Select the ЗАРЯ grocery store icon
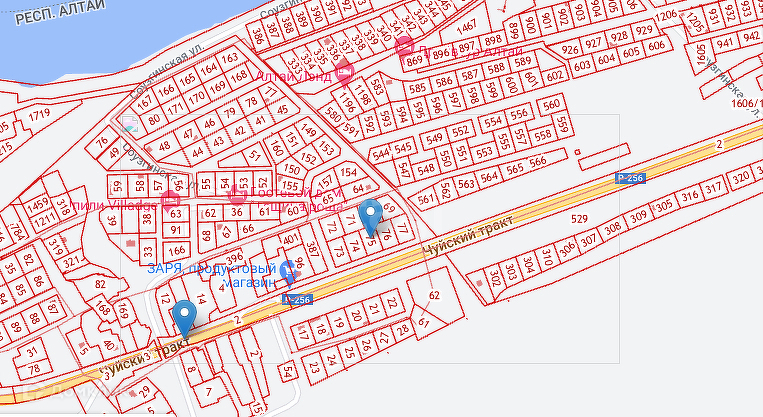Viewport: 763px width, 417px height. [x=289, y=272]
